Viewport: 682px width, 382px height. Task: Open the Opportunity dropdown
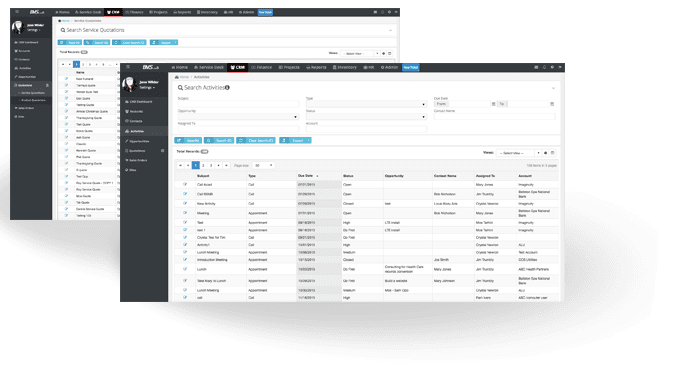238,117
